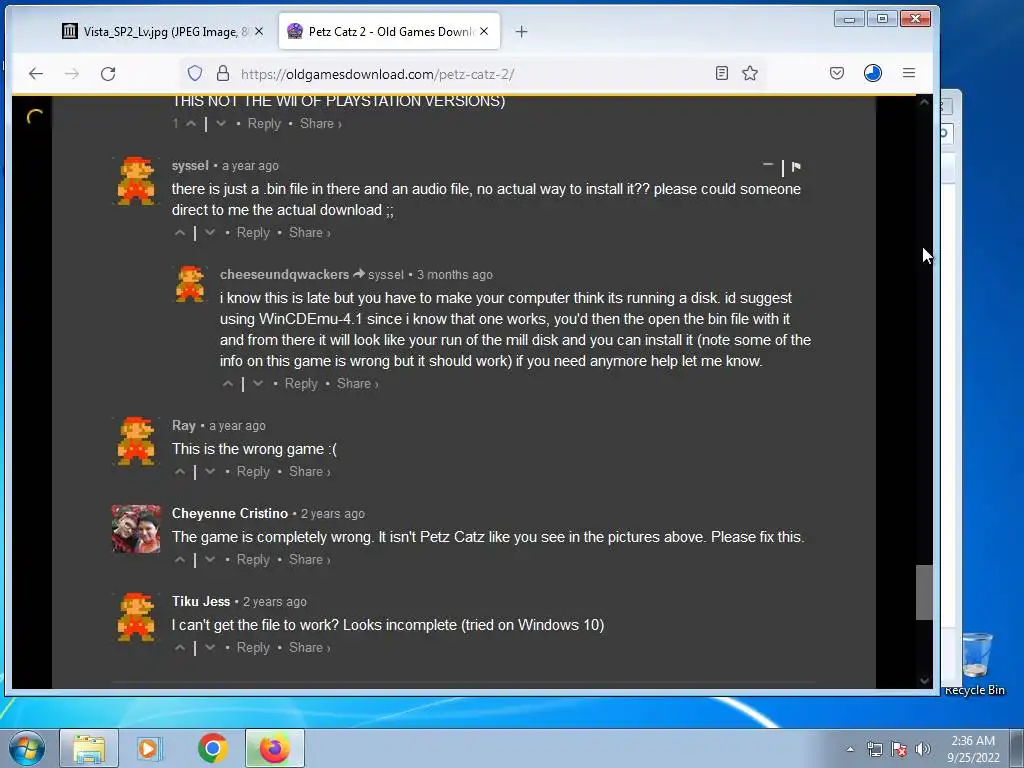Reload the page with refresh icon
The width and height of the screenshot is (1024, 768).
click(x=108, y=74)
